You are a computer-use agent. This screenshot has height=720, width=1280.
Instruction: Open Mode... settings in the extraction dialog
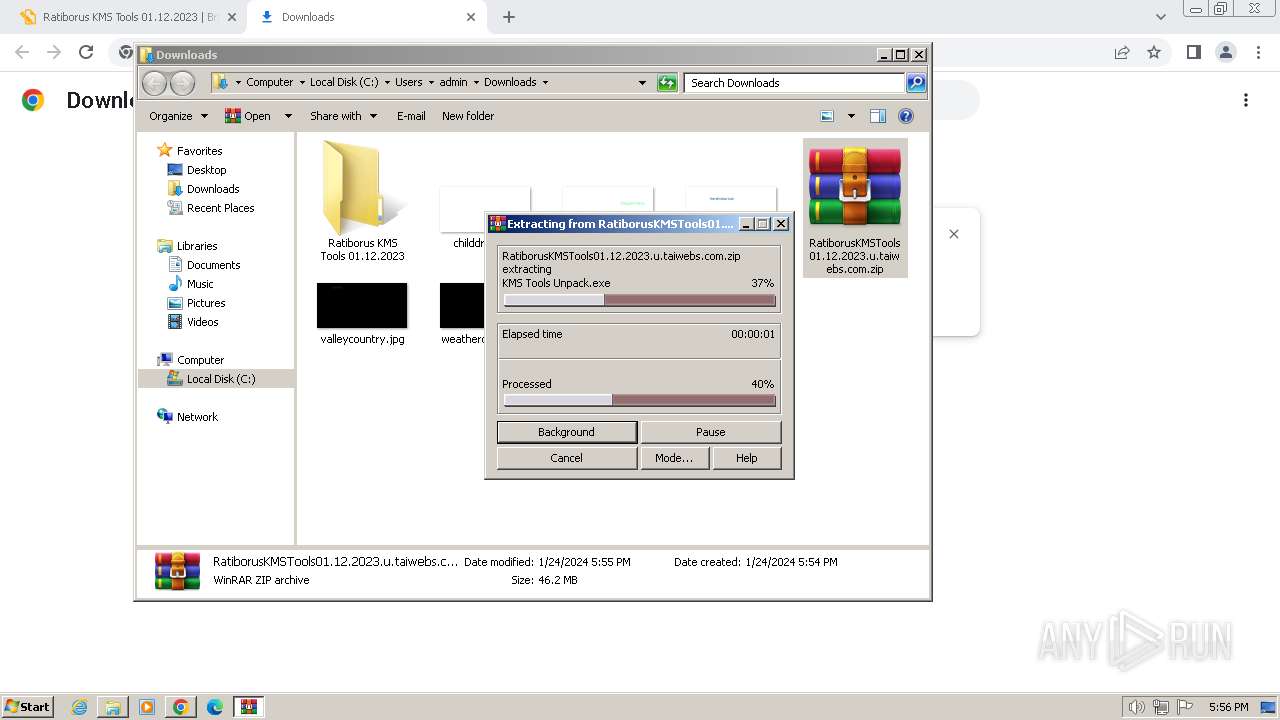point(674,458)
